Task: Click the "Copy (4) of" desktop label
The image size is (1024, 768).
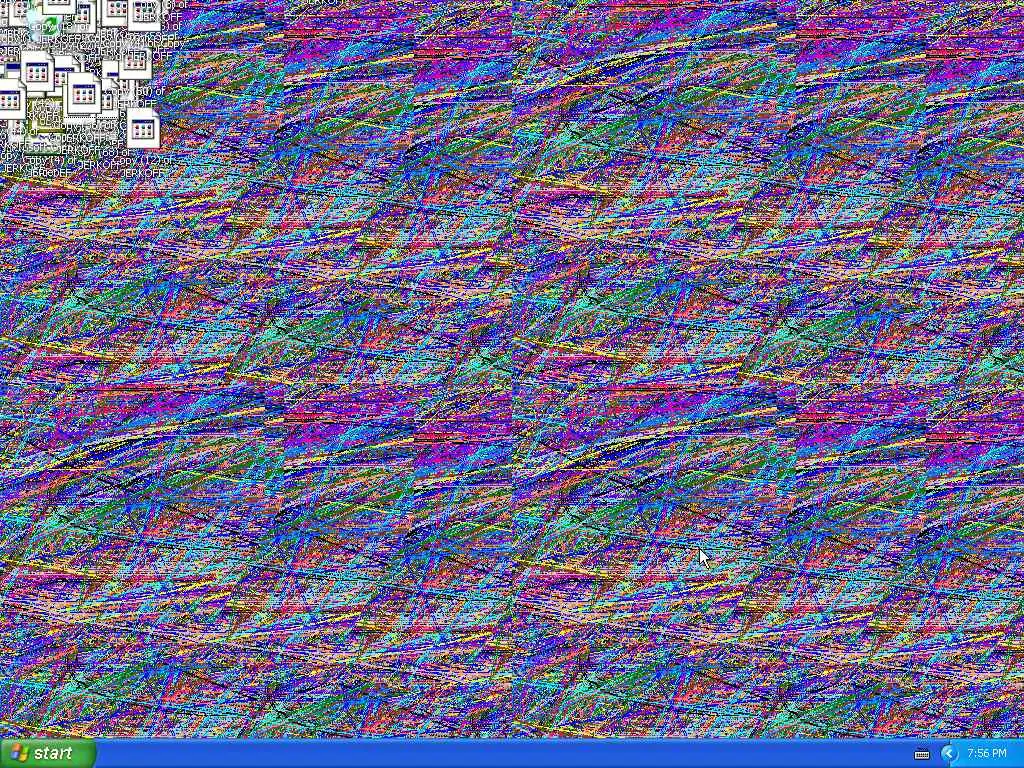Action: [49, 160]
